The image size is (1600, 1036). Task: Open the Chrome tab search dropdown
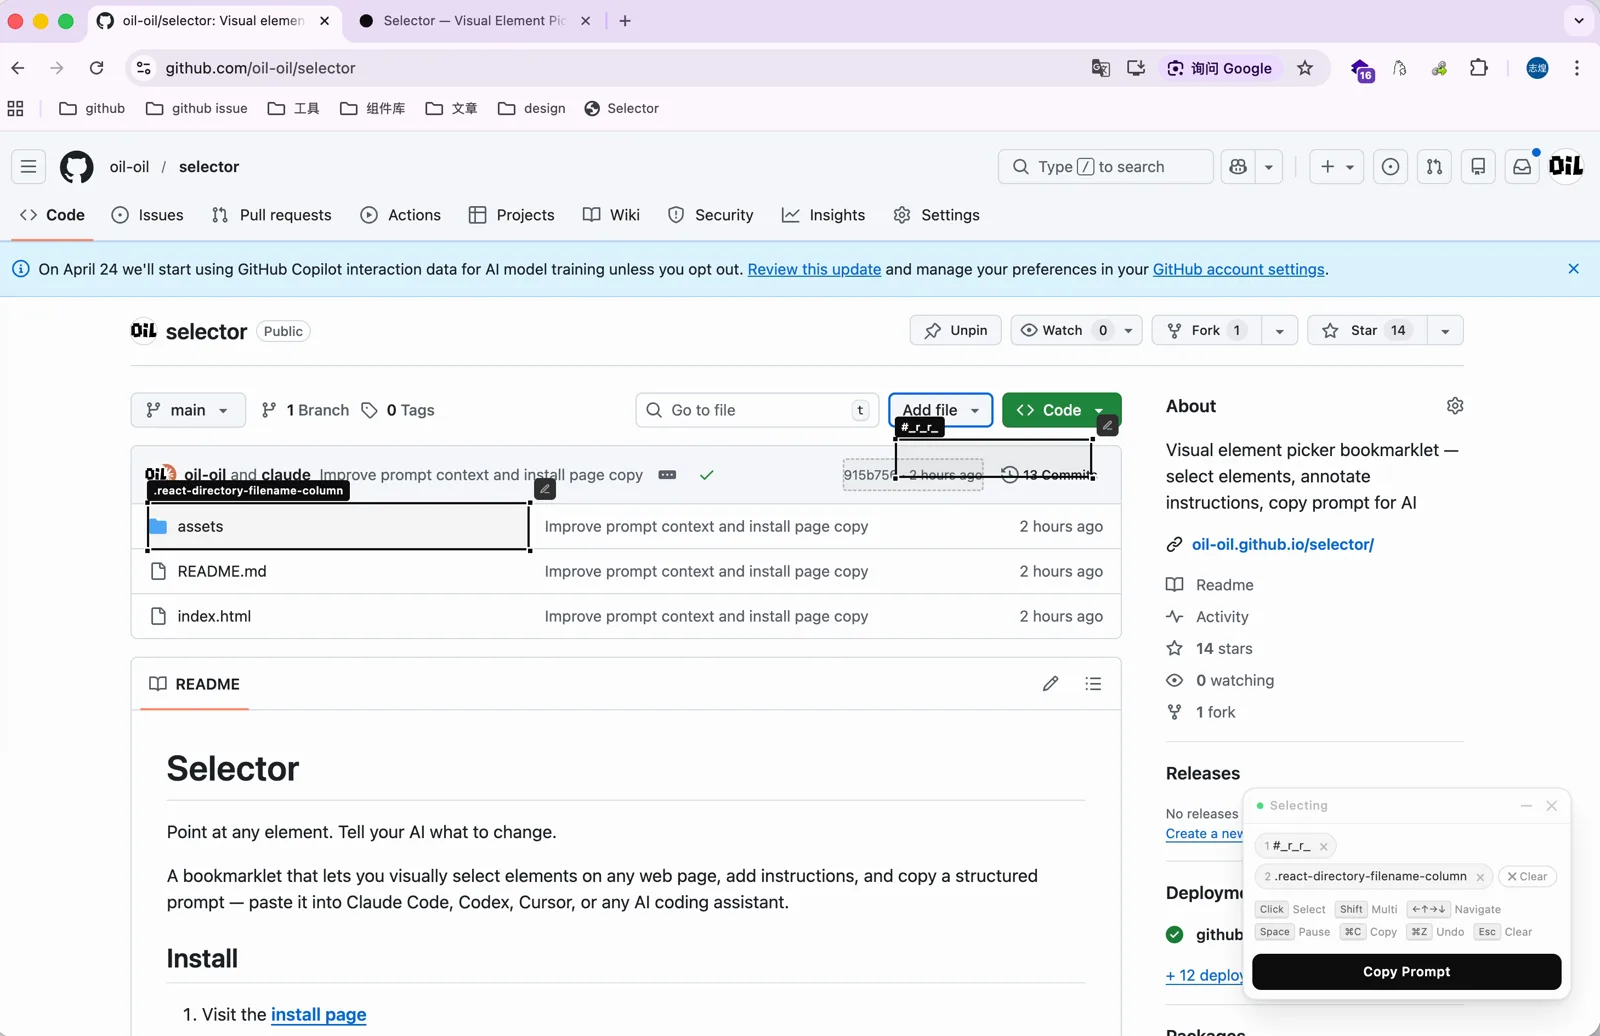pyautogui.click(x=1579, y=21)
